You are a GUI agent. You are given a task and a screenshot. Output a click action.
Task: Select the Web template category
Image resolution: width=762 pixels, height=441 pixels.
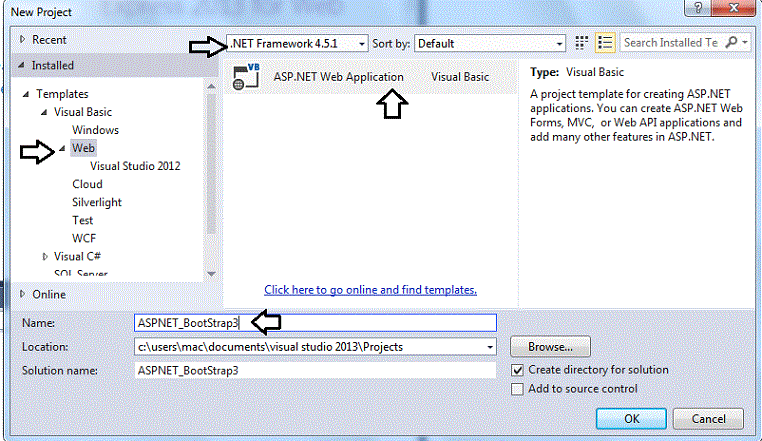tap(83, 148)
